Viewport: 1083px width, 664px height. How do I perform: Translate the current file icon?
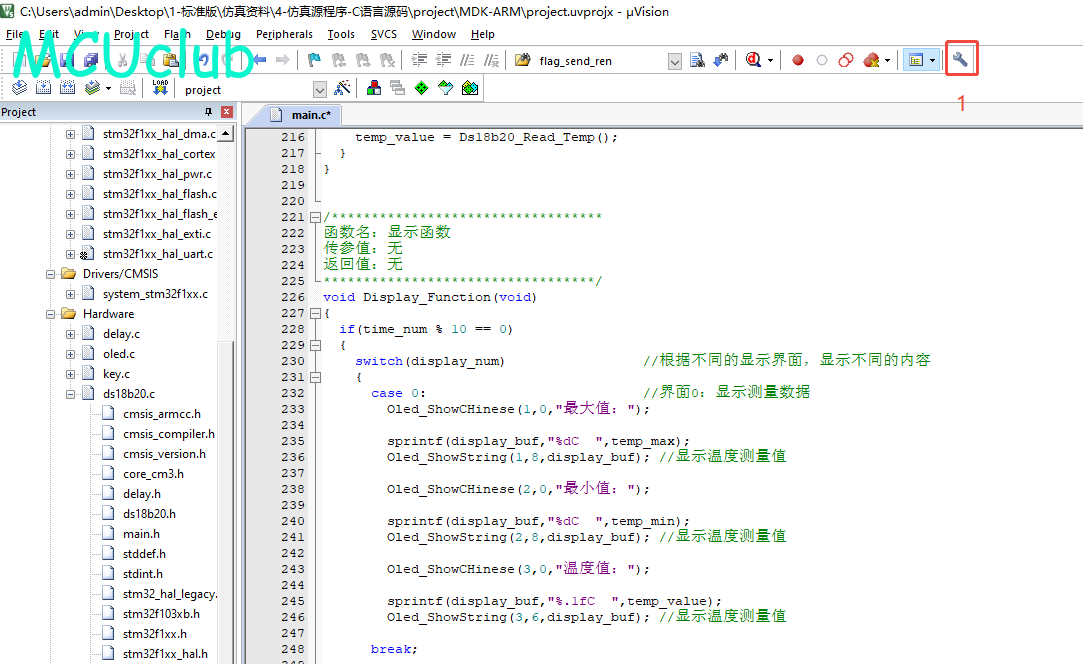[x=19, y=88]
